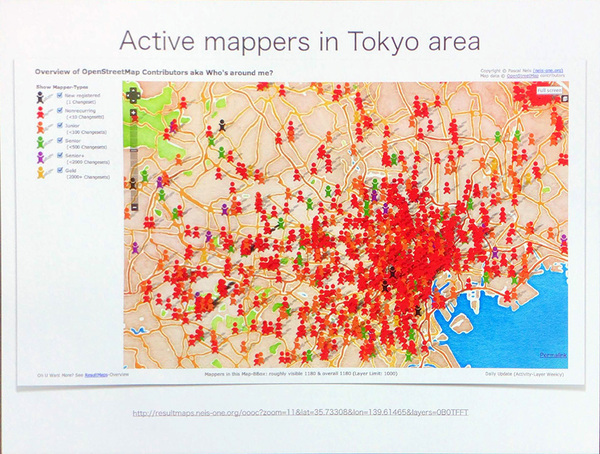Click the yellow Gold mapper legend icon
This screenshot has height=454, width=600.
[x=42, y=172]
